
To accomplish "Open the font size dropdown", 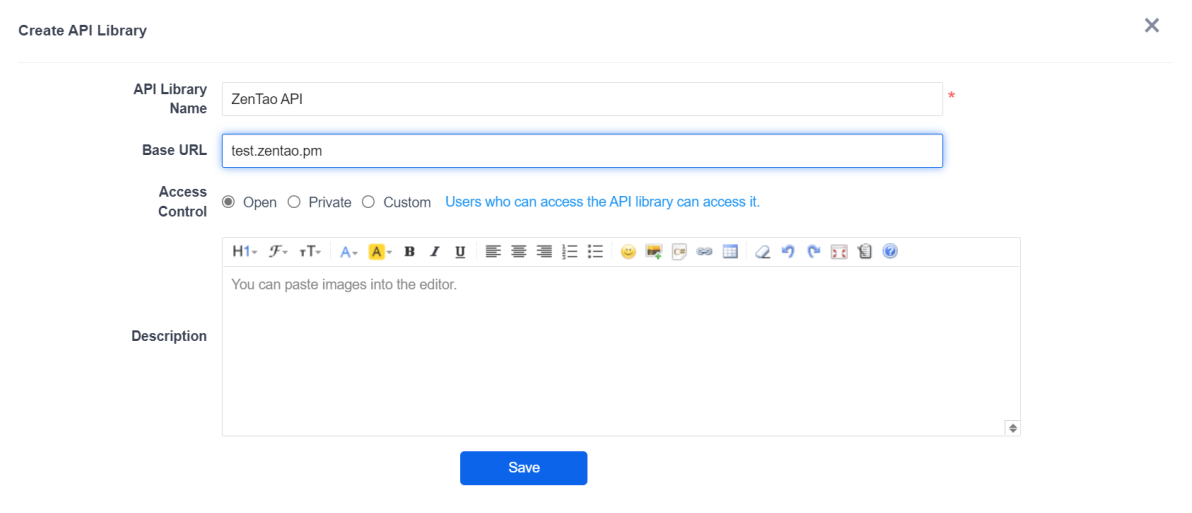I will point(309,252).
